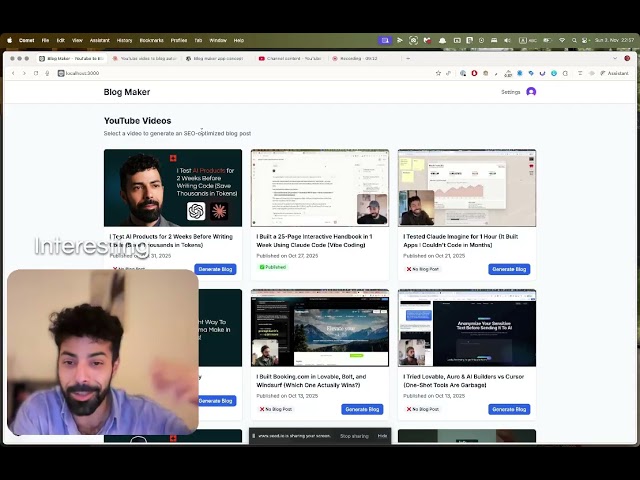Click the notification bell menu bar icon
This screenshot has width=640, height=480.
(442, 40)
